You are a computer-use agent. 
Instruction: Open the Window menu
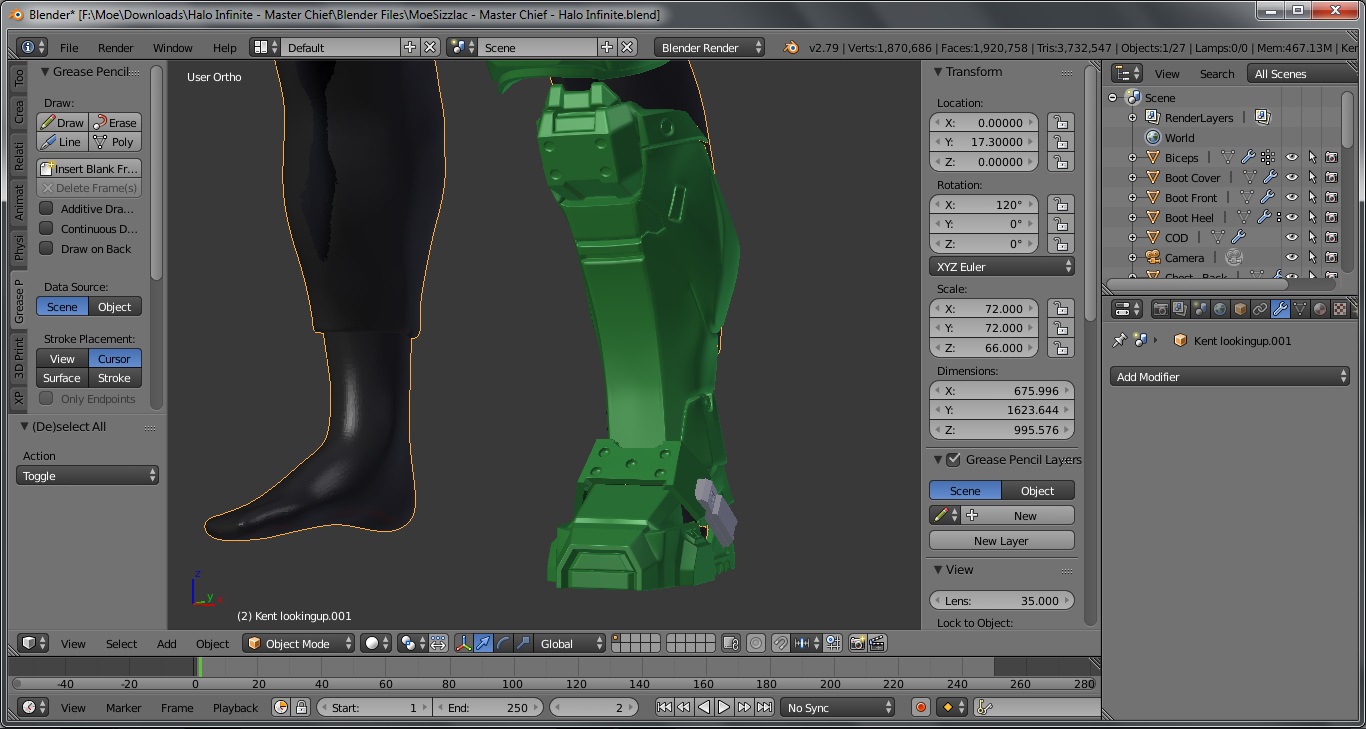[x=172, y=47]
